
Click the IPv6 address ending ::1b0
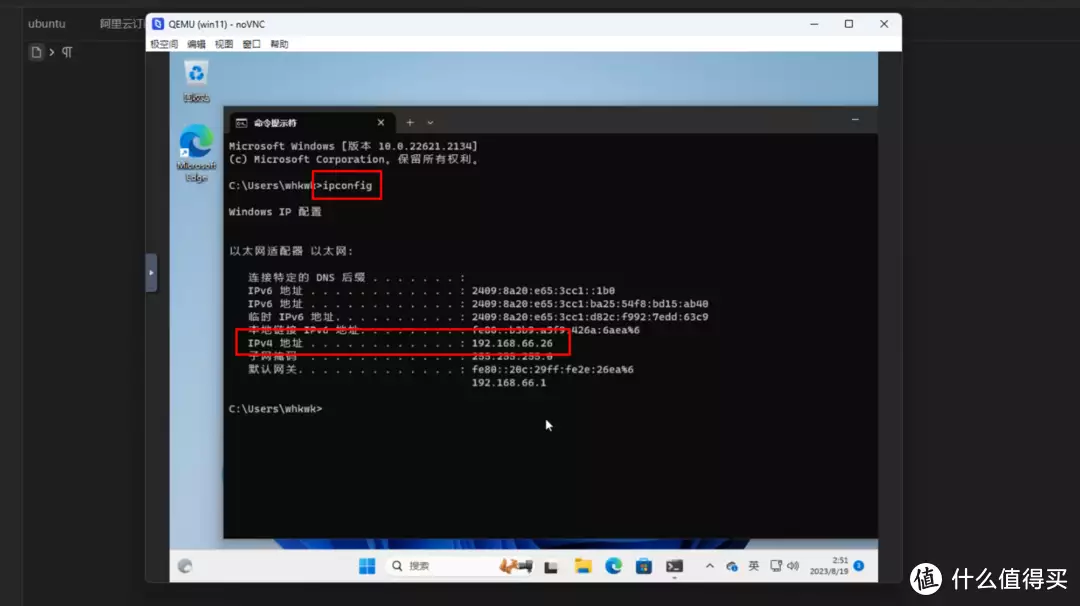coord(543,291)
